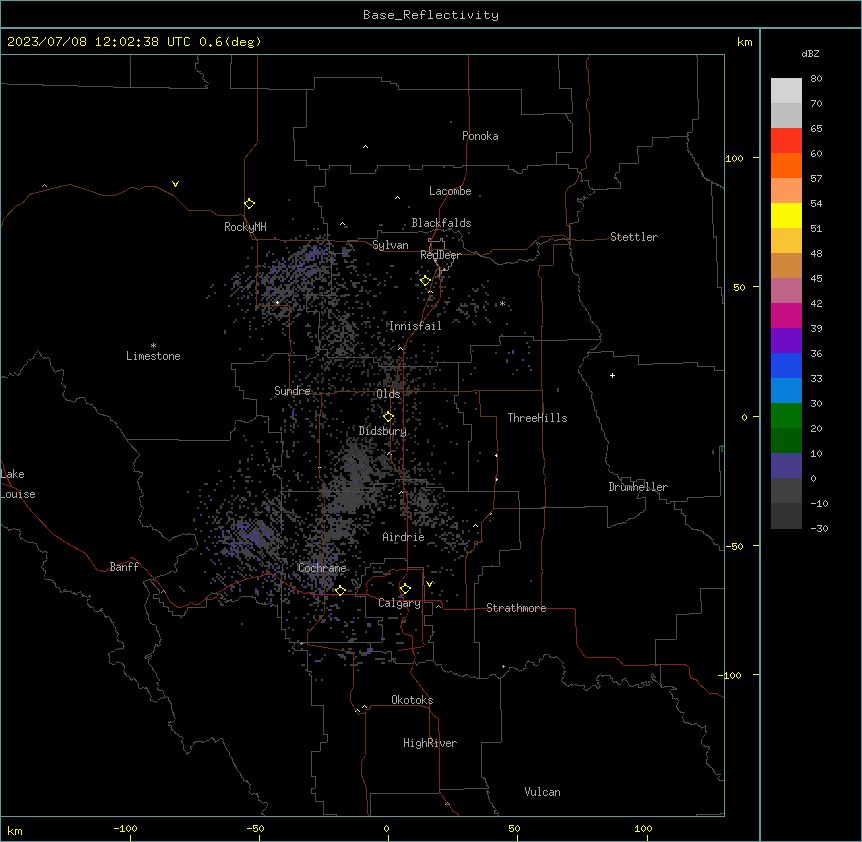Image resolution: width=862 pixels, height=842 pixels.
Task: Select the RockyMH label
Action: (245, 227)
